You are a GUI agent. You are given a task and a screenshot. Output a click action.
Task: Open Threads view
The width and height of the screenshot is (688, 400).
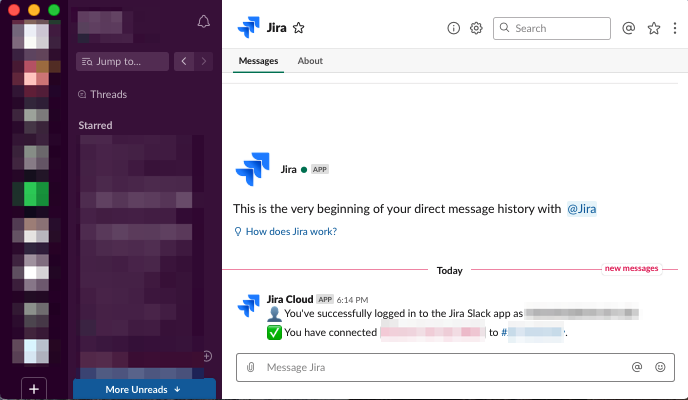[103, 94]
